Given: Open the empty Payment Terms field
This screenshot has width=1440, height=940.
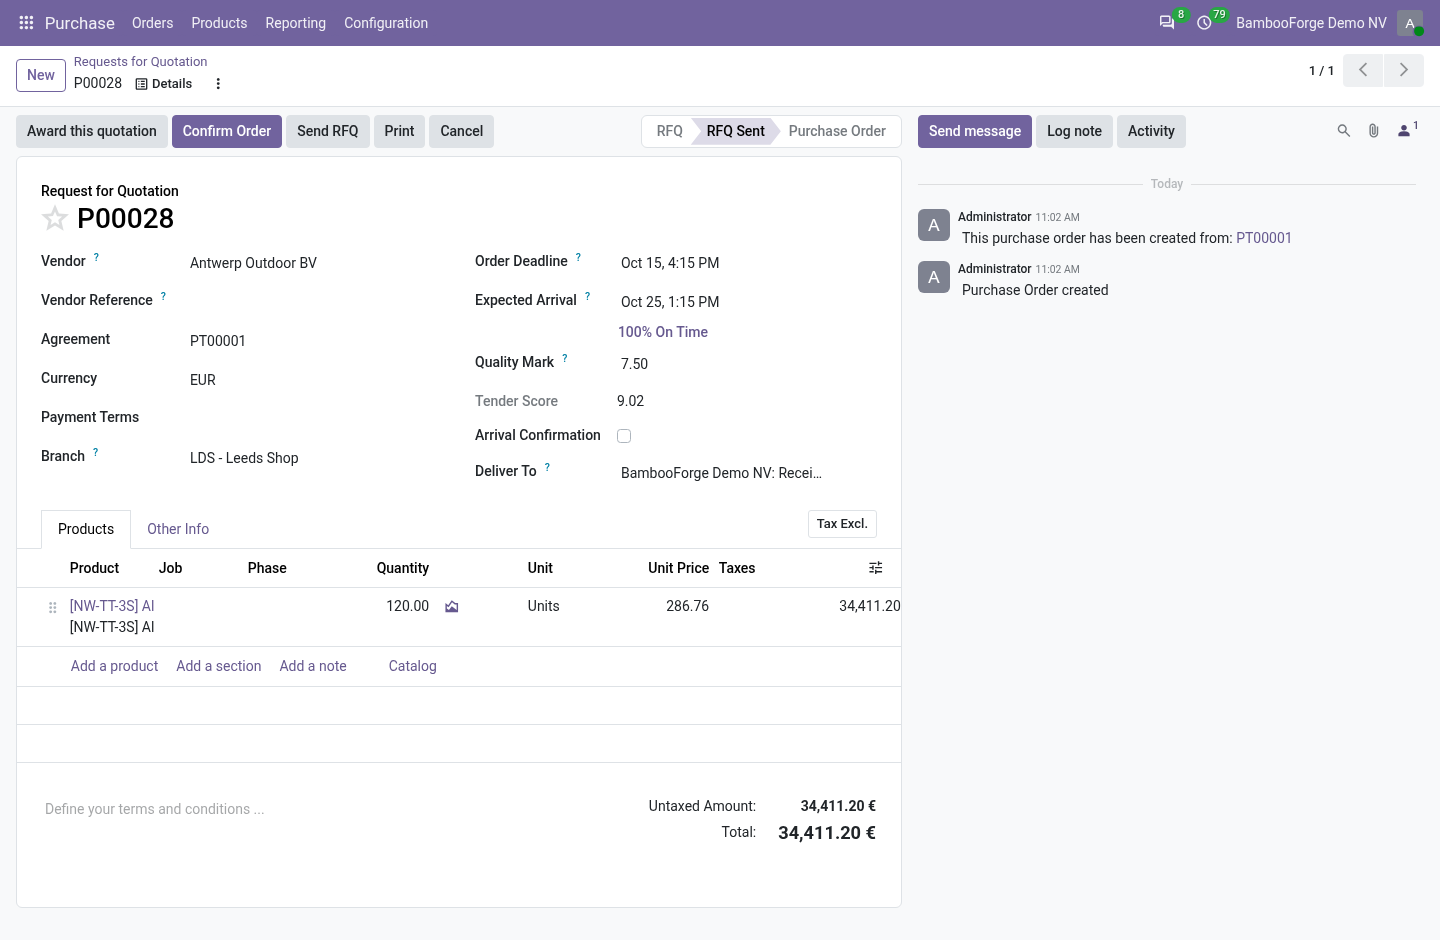Looking at the screenshot, I should pos(316,419).
